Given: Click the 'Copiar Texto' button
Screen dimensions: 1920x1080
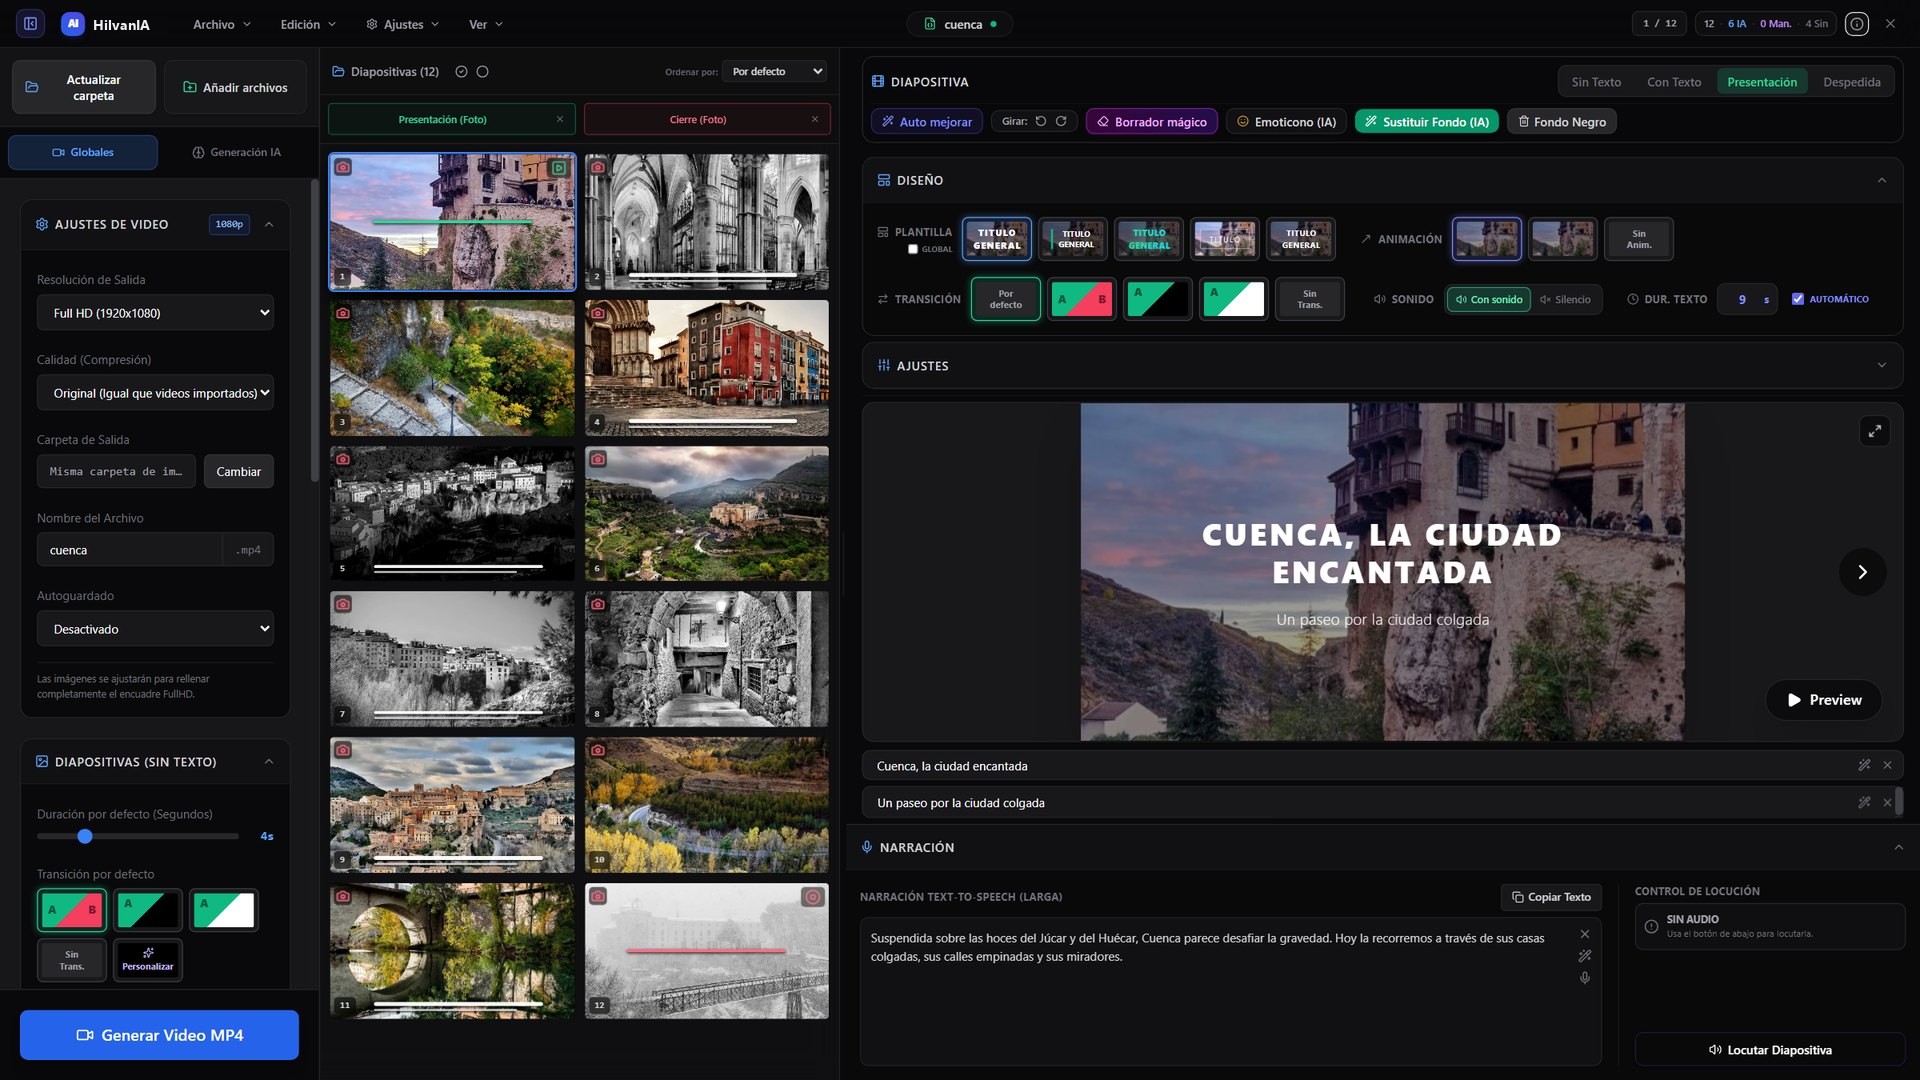Looking at the screenshot, I should (x=1551, y=897).
